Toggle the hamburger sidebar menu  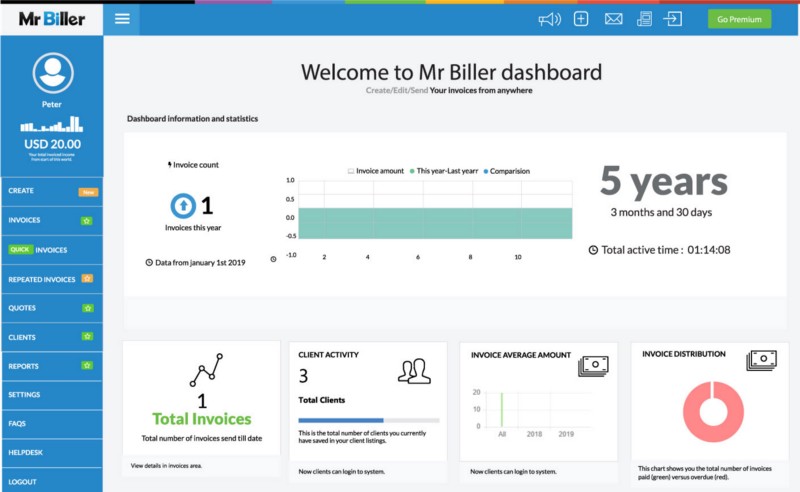click(x=122, y=19)
